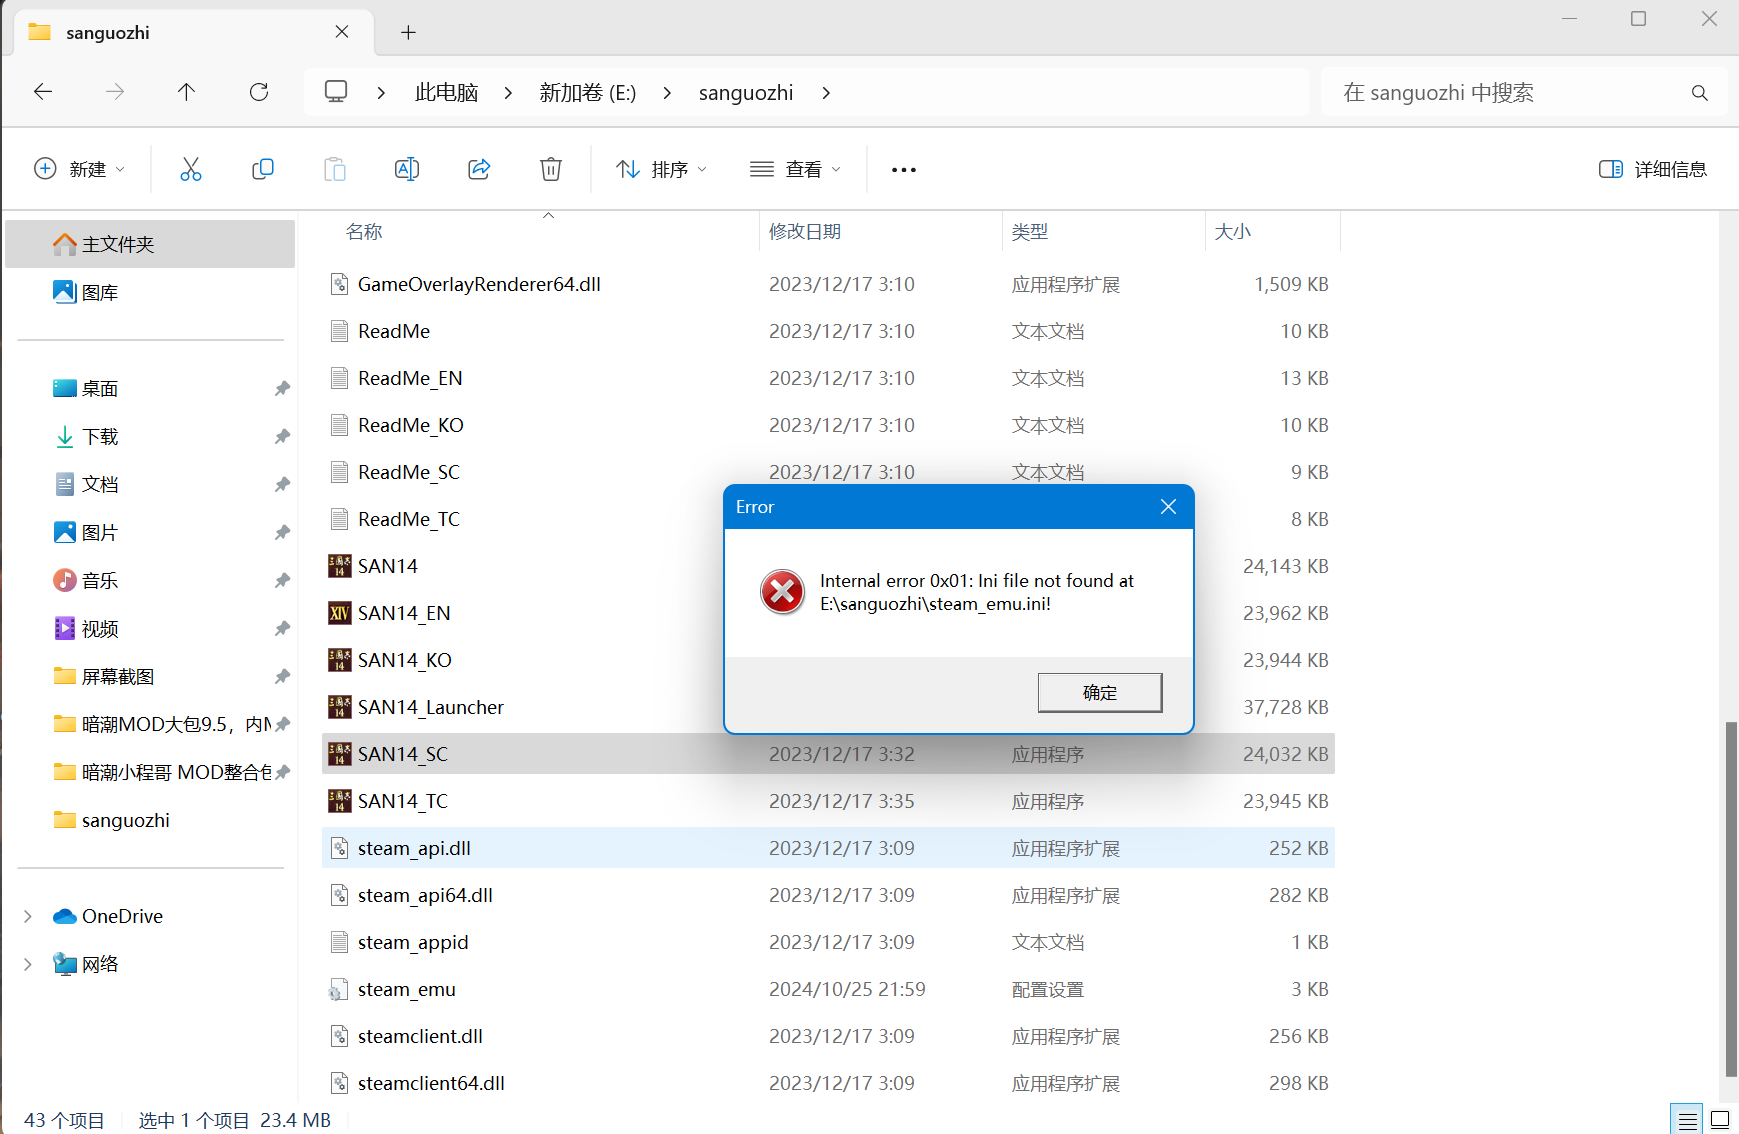Click the refresh button in navigation bar
The height and width of the screenshot is (1134, 1739).
click(x=259, y=92)
